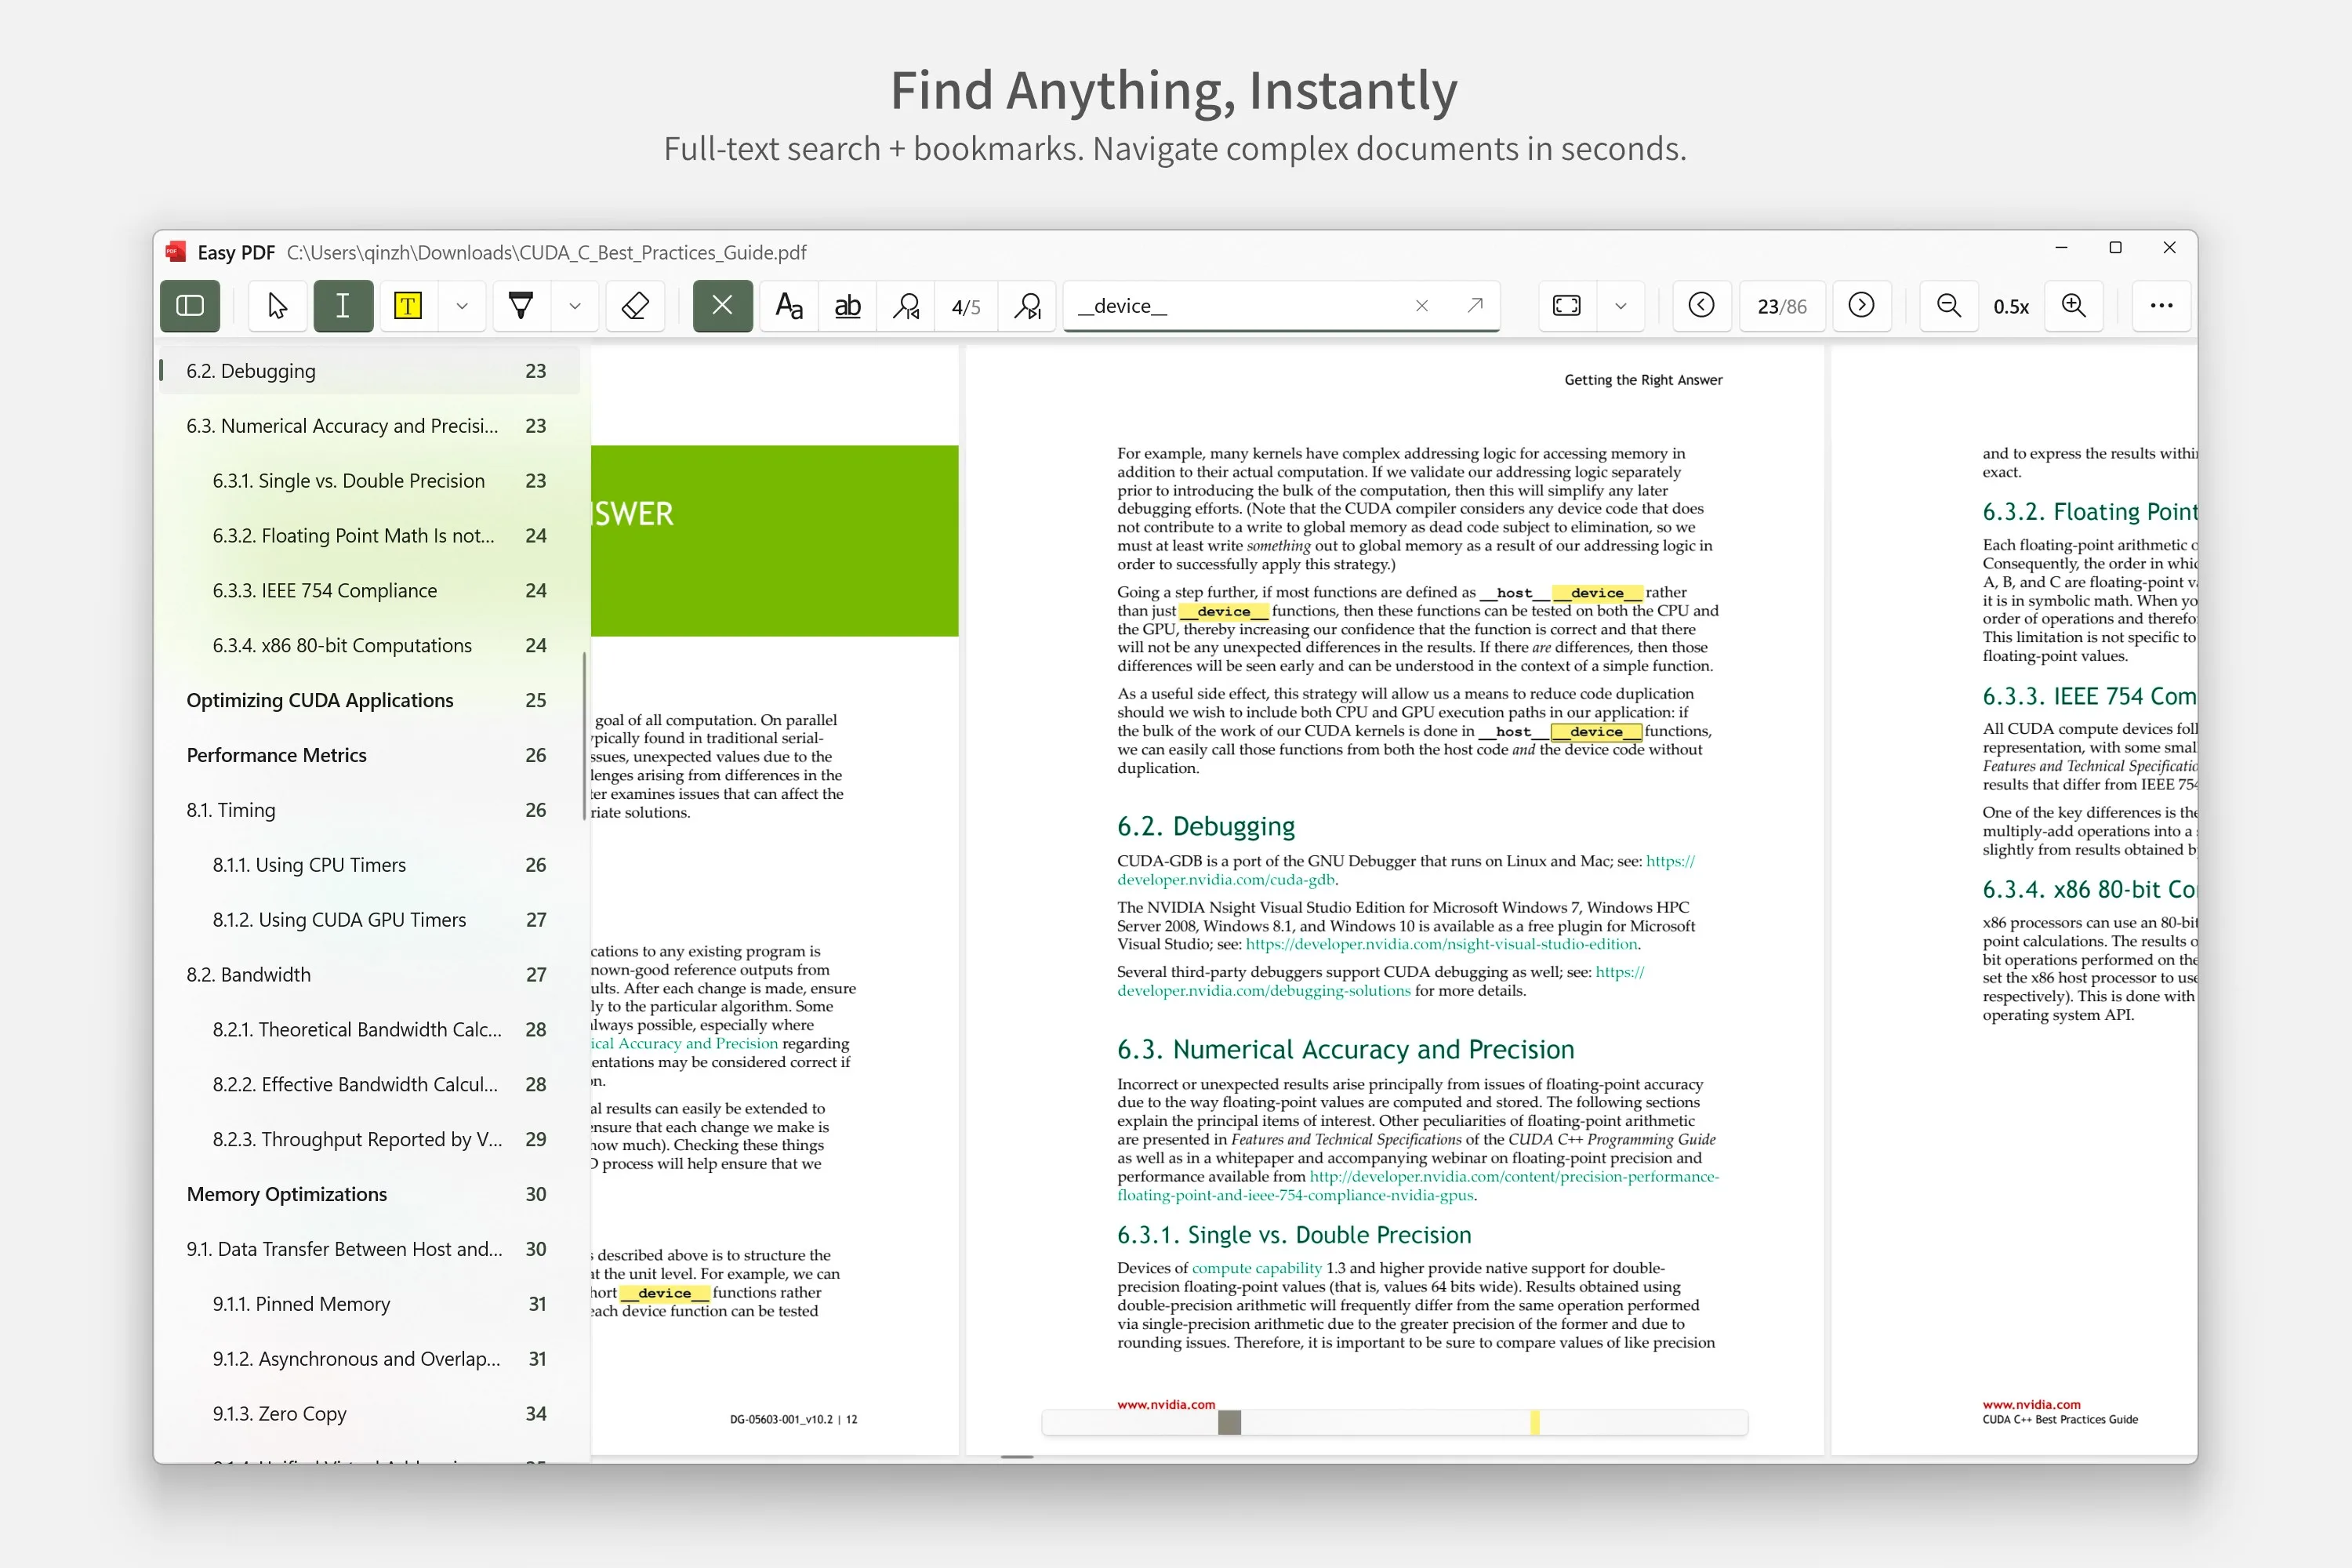Open 8.2. Bandwidth bookmark
The height and width of the screenshot is (1568, 2352).
pyautogui.click(x=370, y=975)
